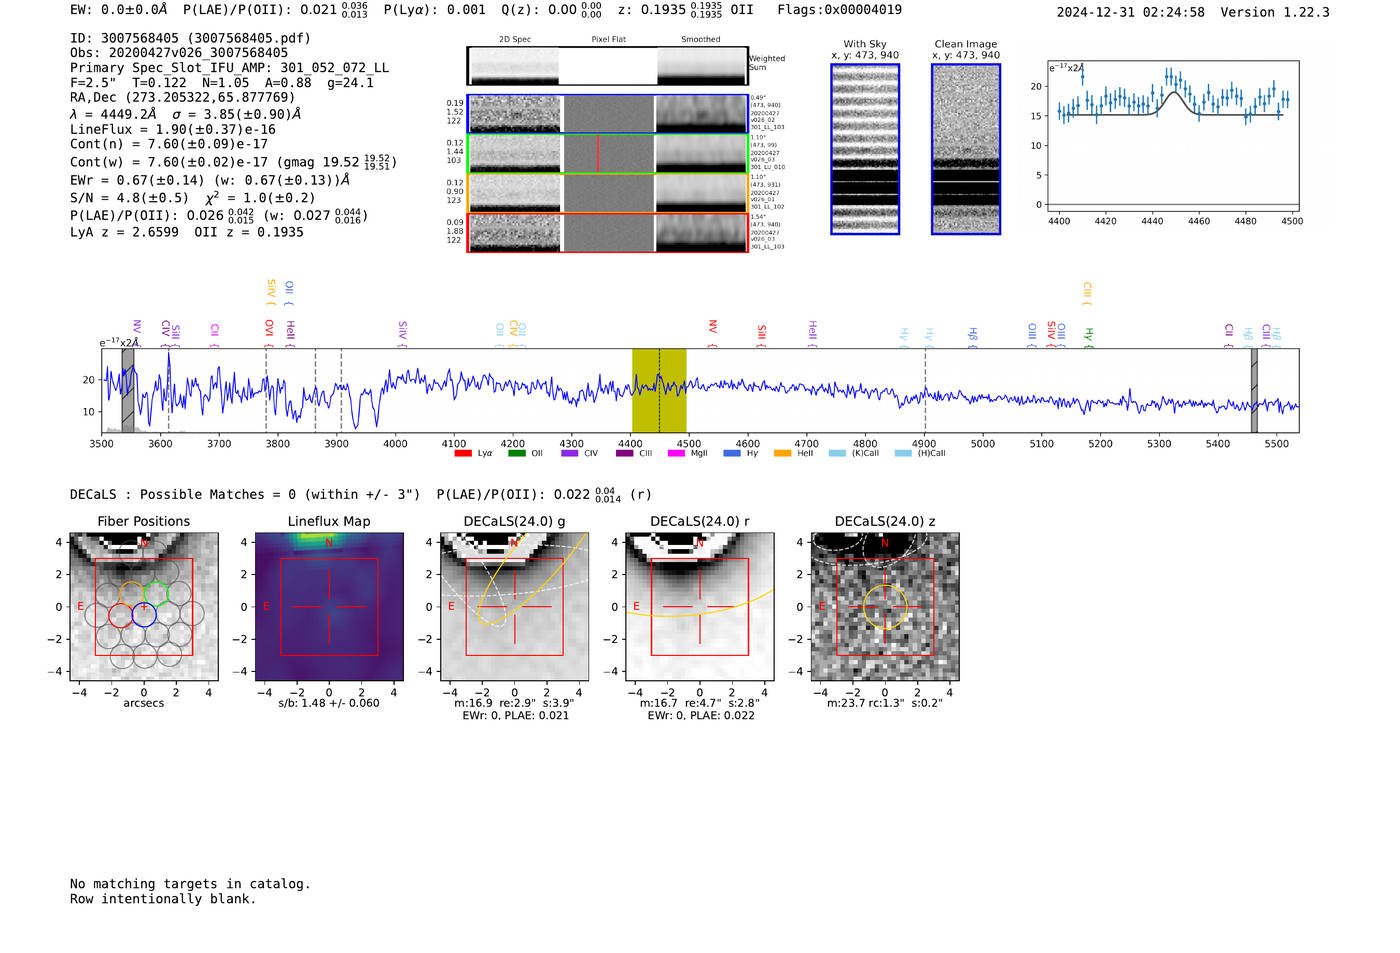1400x953 pixels.
Task: Click the green OII legend swatch
Action: click(517, 453)
